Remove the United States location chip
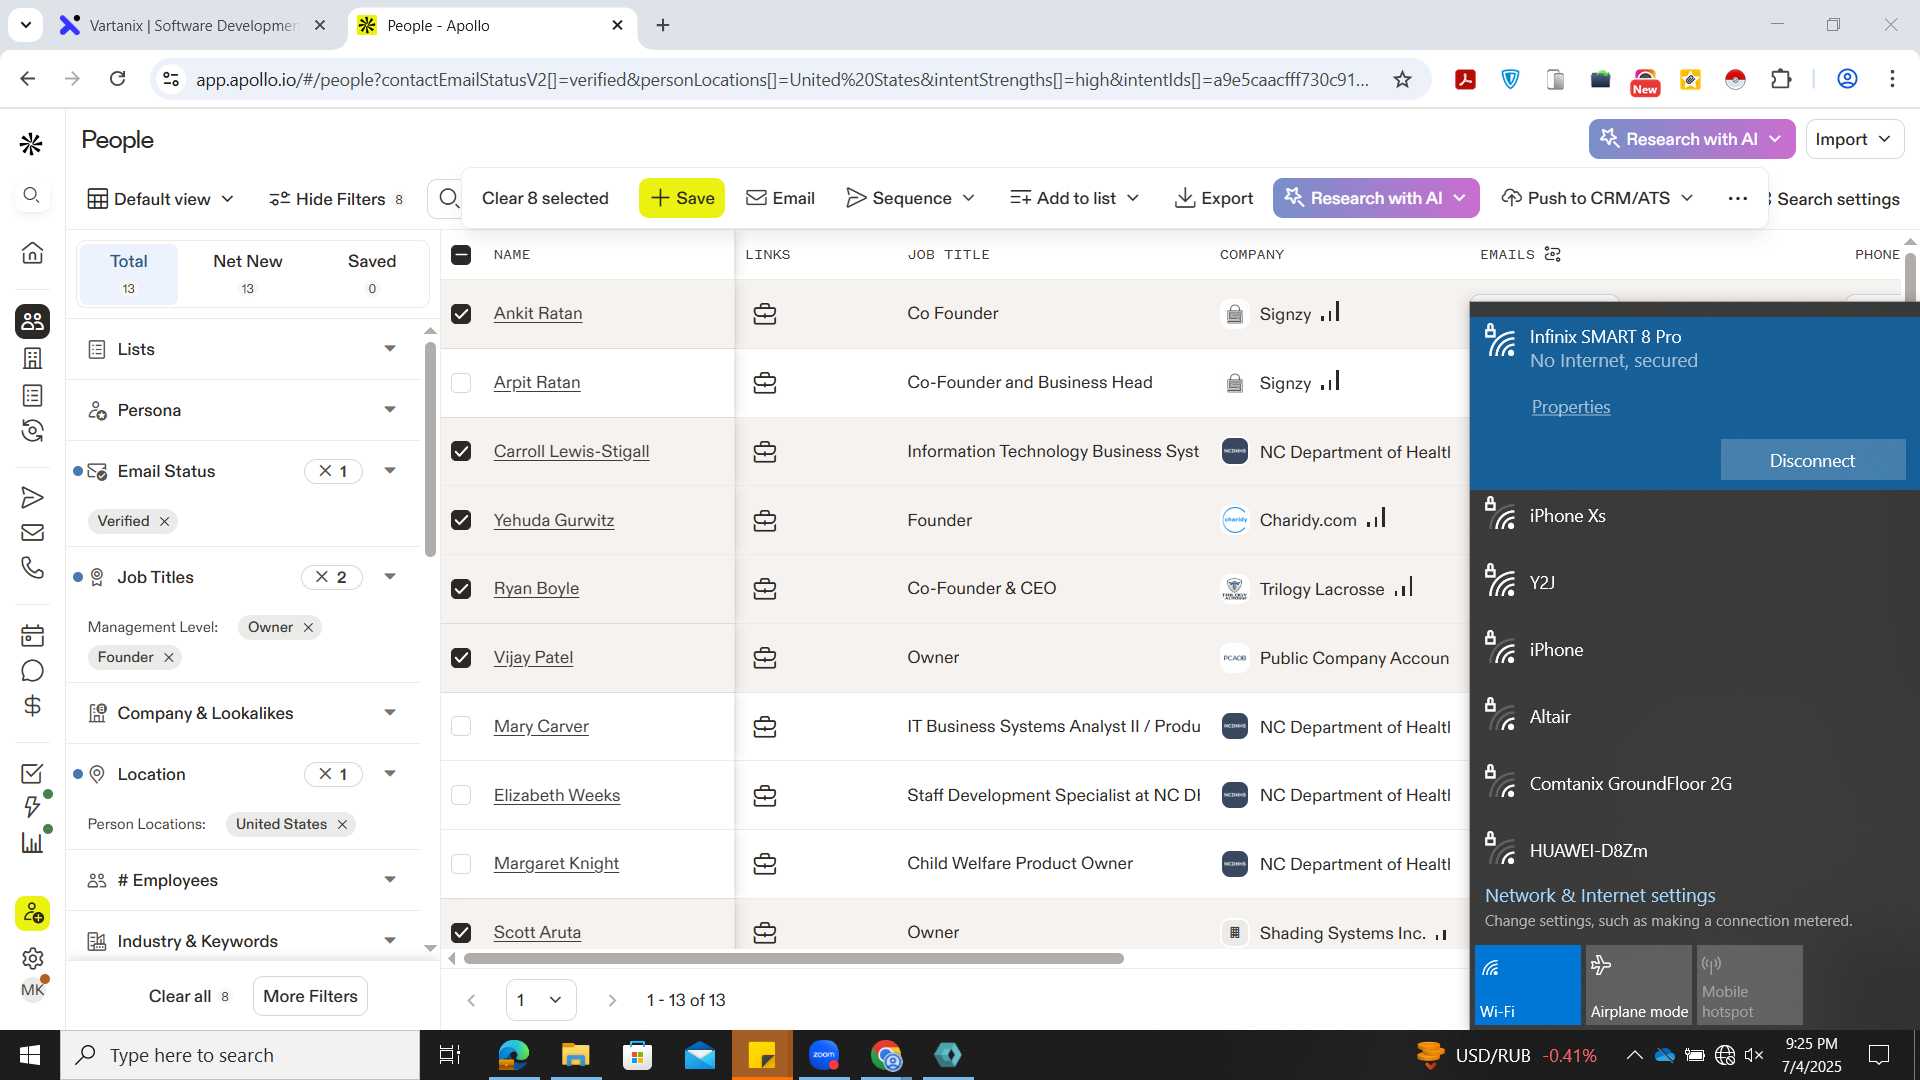Image resolution: width=1920 pixels, height=1080 pixels. (342, 824)
